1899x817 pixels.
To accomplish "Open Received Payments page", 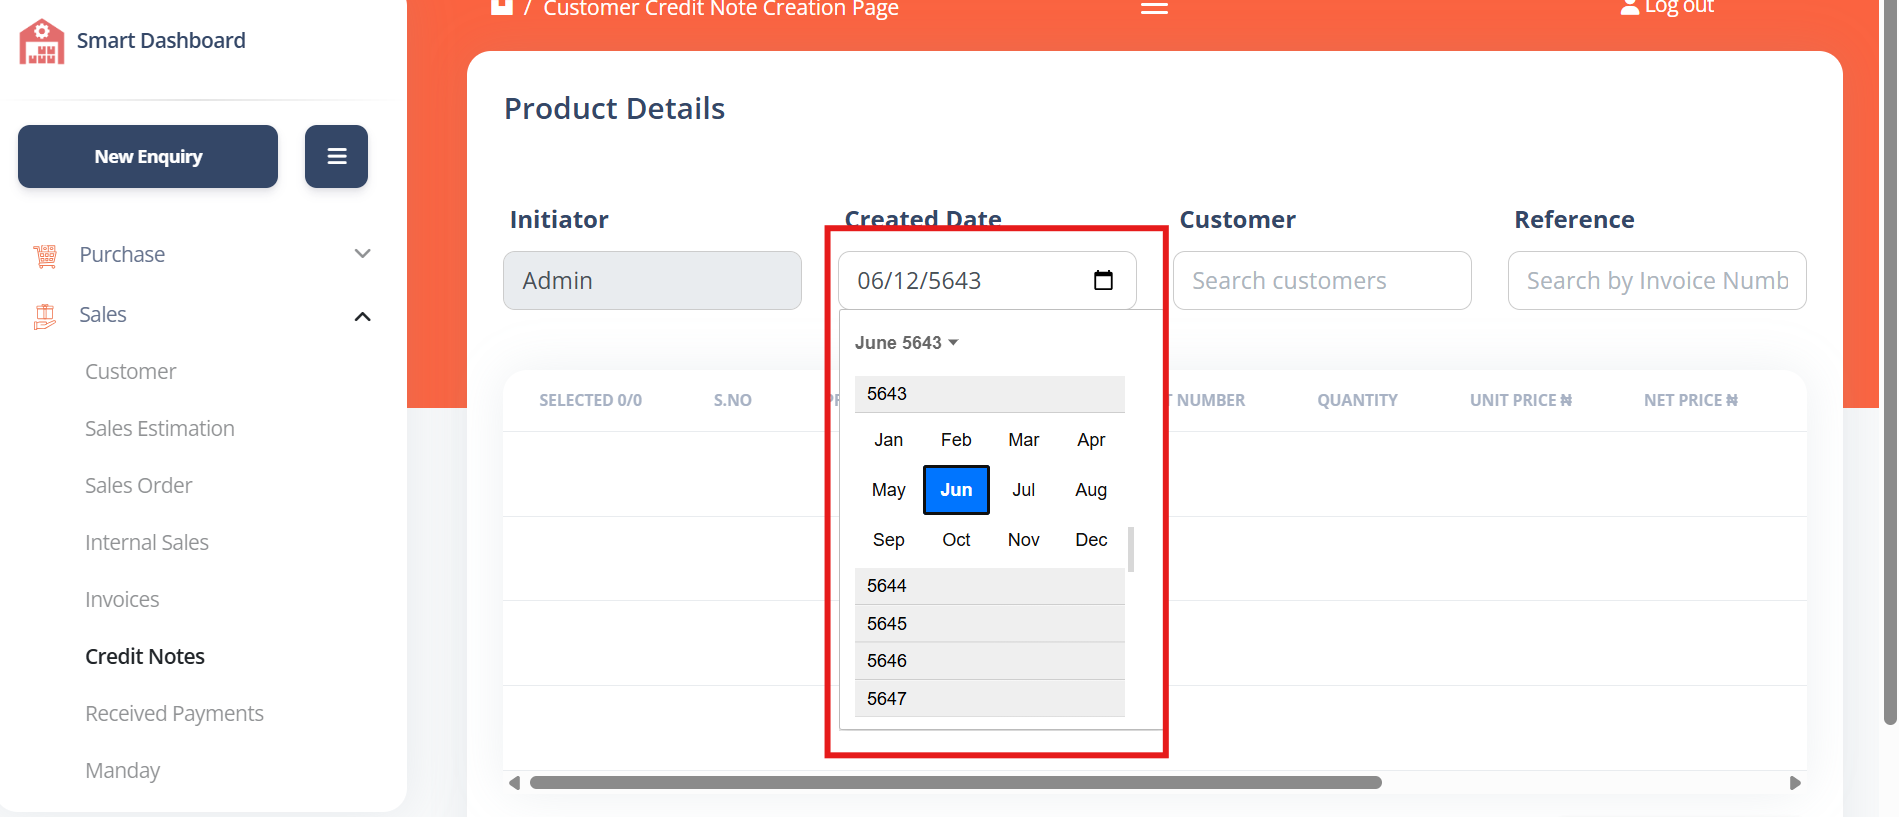I will click(x=175, y=714).
